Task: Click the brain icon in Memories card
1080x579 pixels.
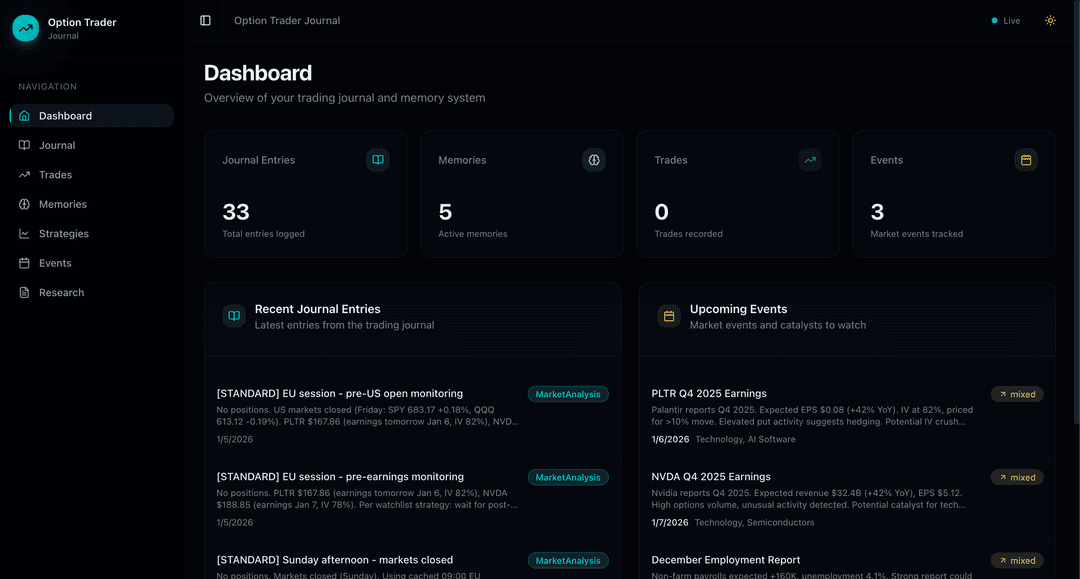Action: coord(594,160)
